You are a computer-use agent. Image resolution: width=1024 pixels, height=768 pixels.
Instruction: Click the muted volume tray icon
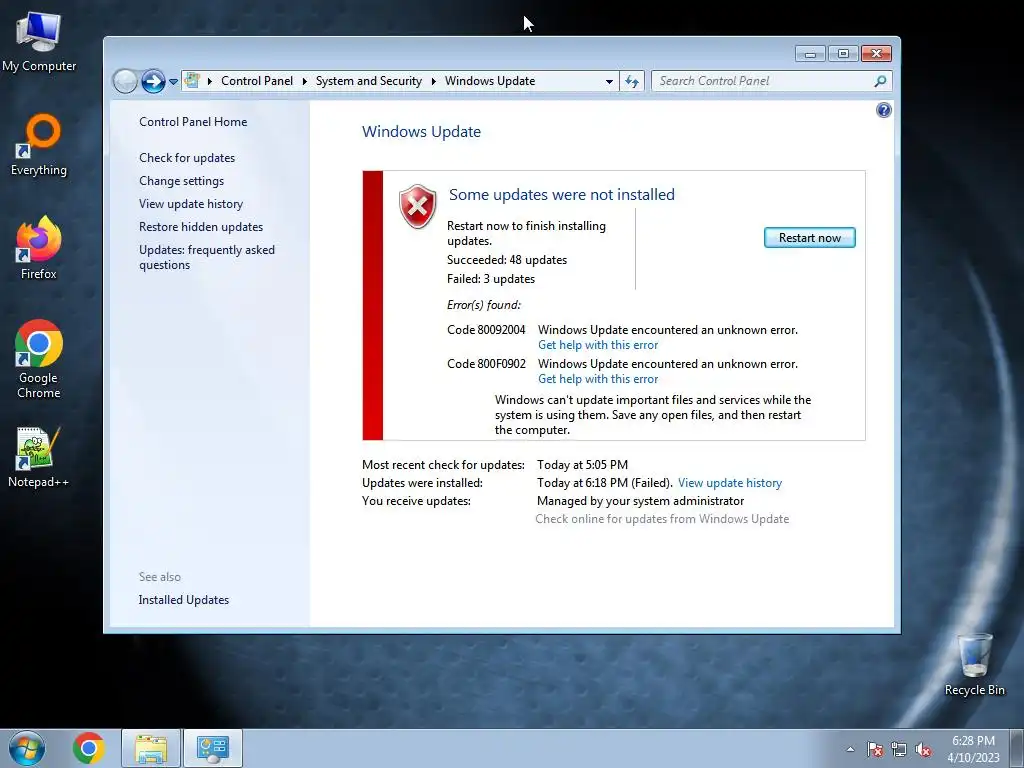pyautogui.click(x=923, y=749)
